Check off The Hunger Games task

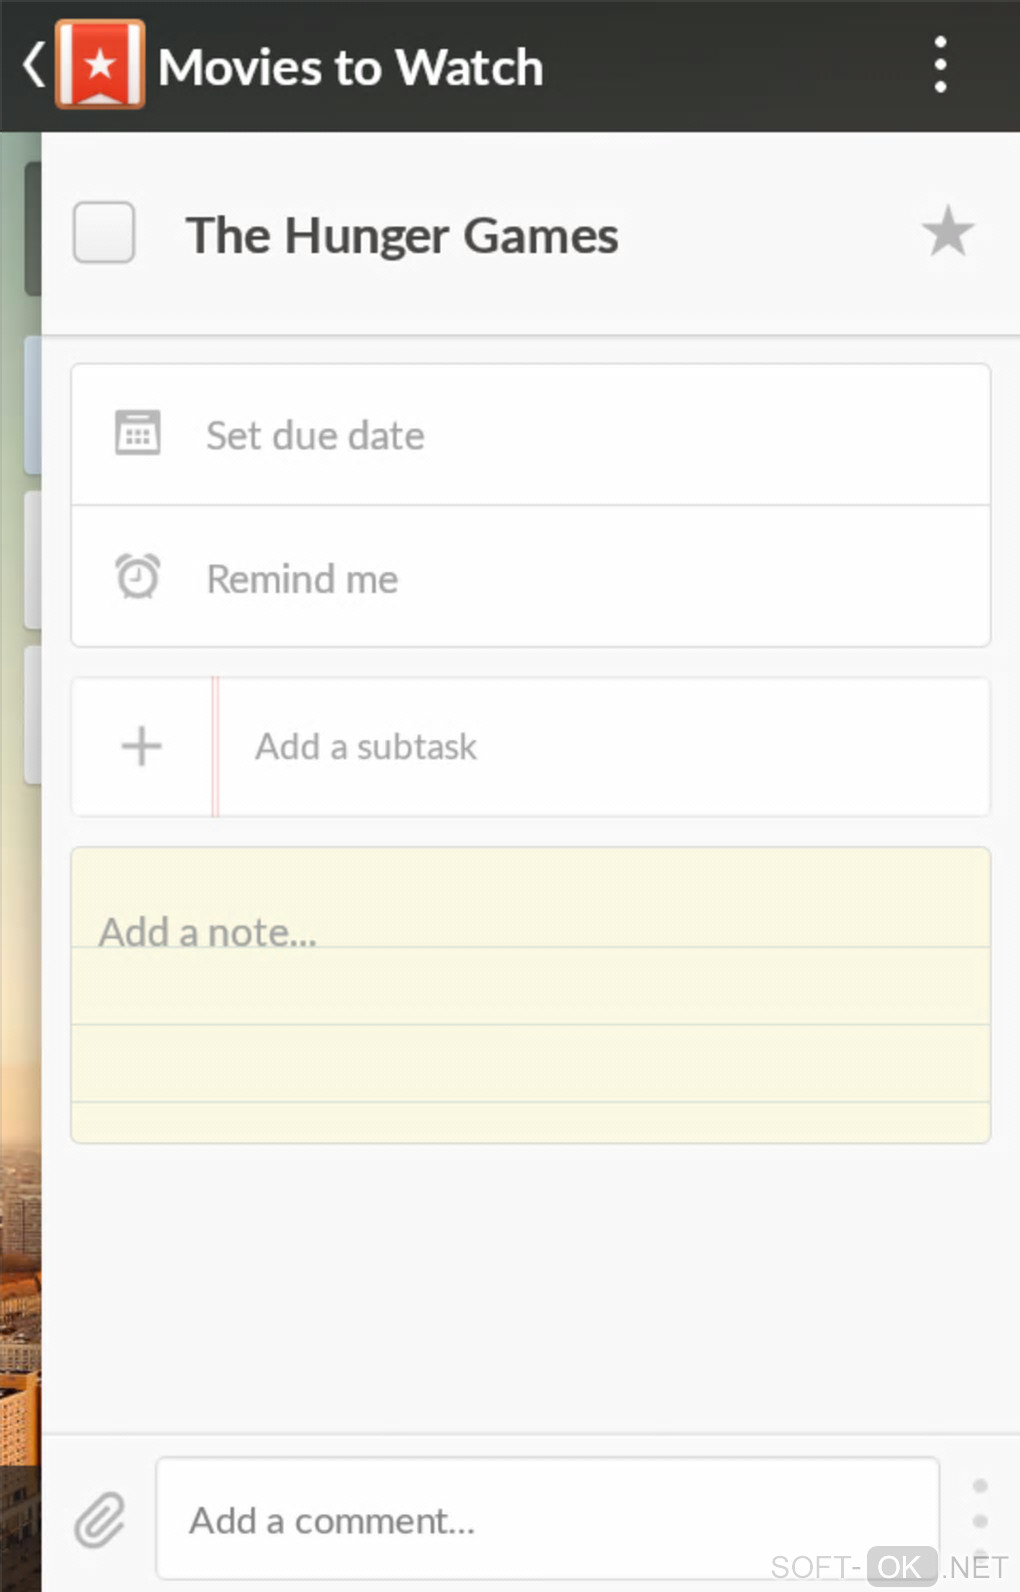pyautogui.click(x=104, y=233)
